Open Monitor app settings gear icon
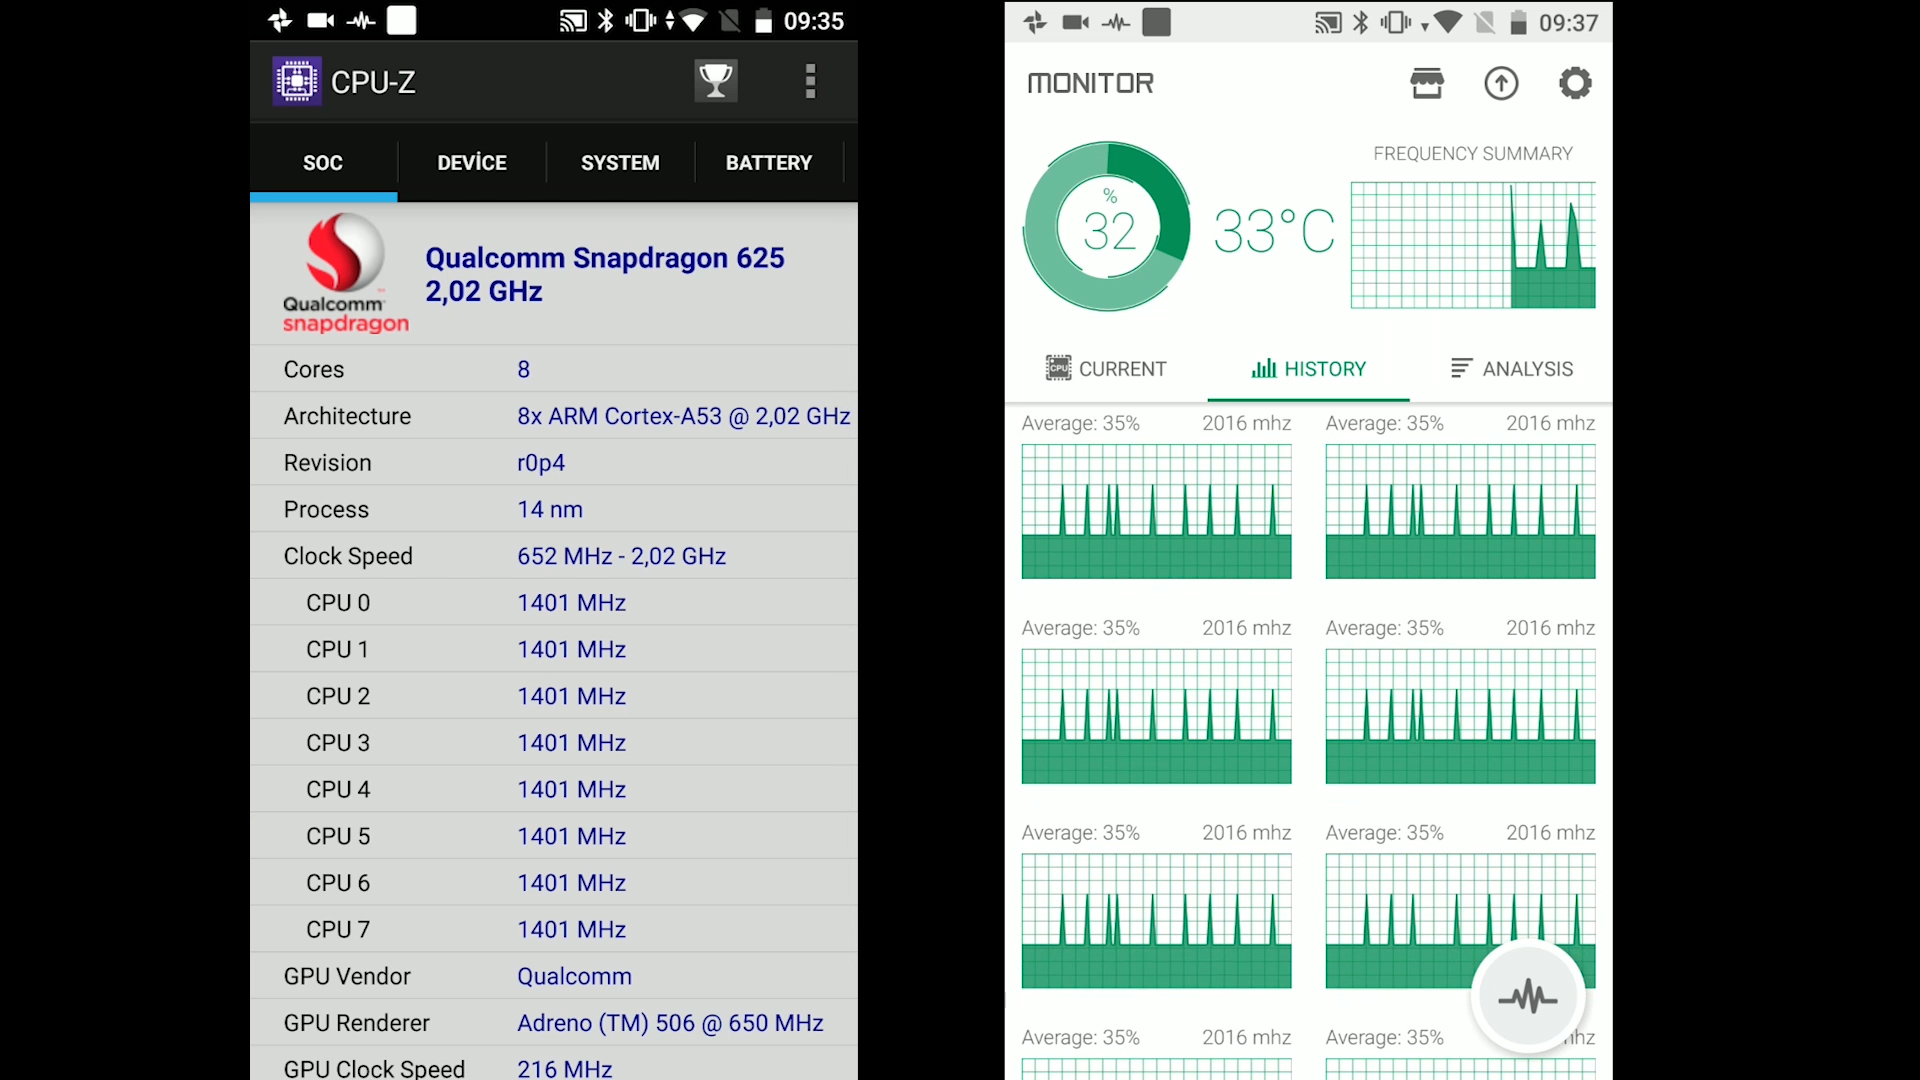This screenshot has height=1080, width=1920. click(x=1576, y=82)
